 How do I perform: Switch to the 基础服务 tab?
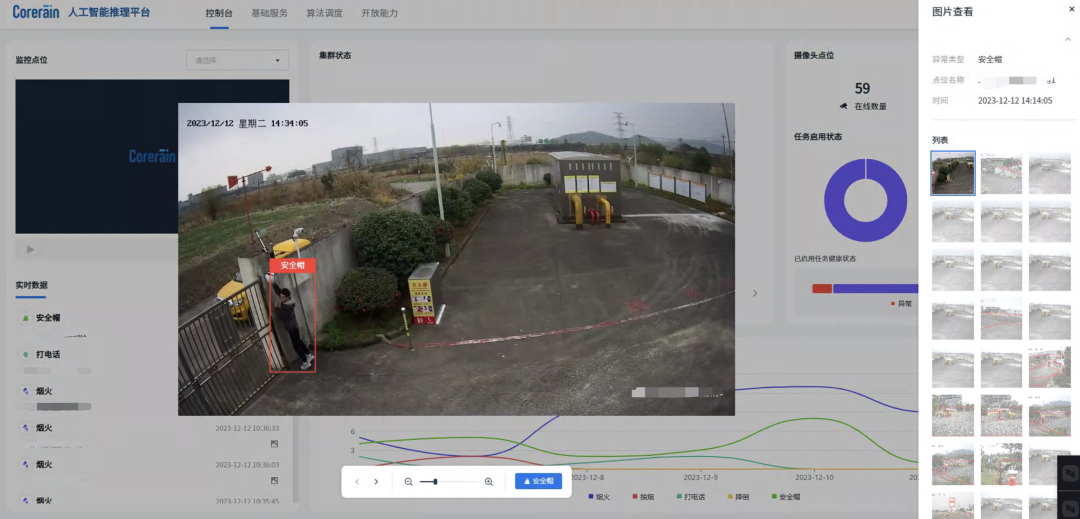(269, 13)
